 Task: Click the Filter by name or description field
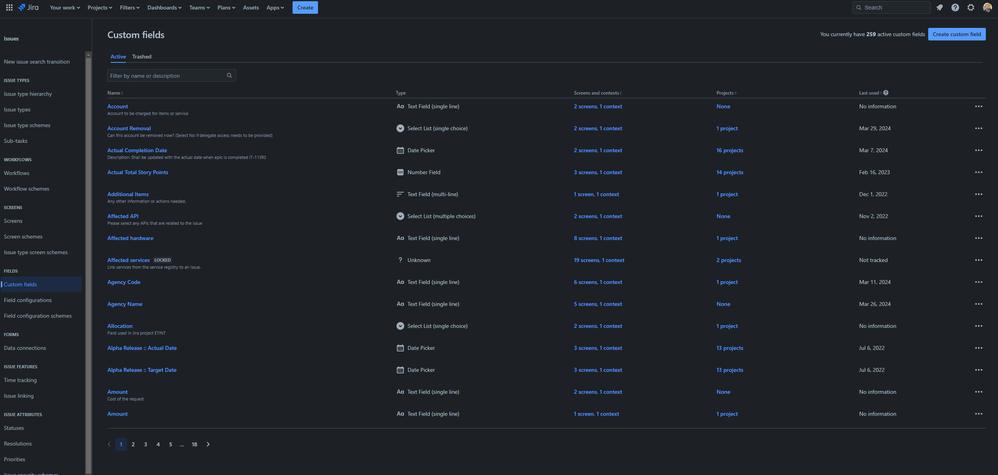171,75
